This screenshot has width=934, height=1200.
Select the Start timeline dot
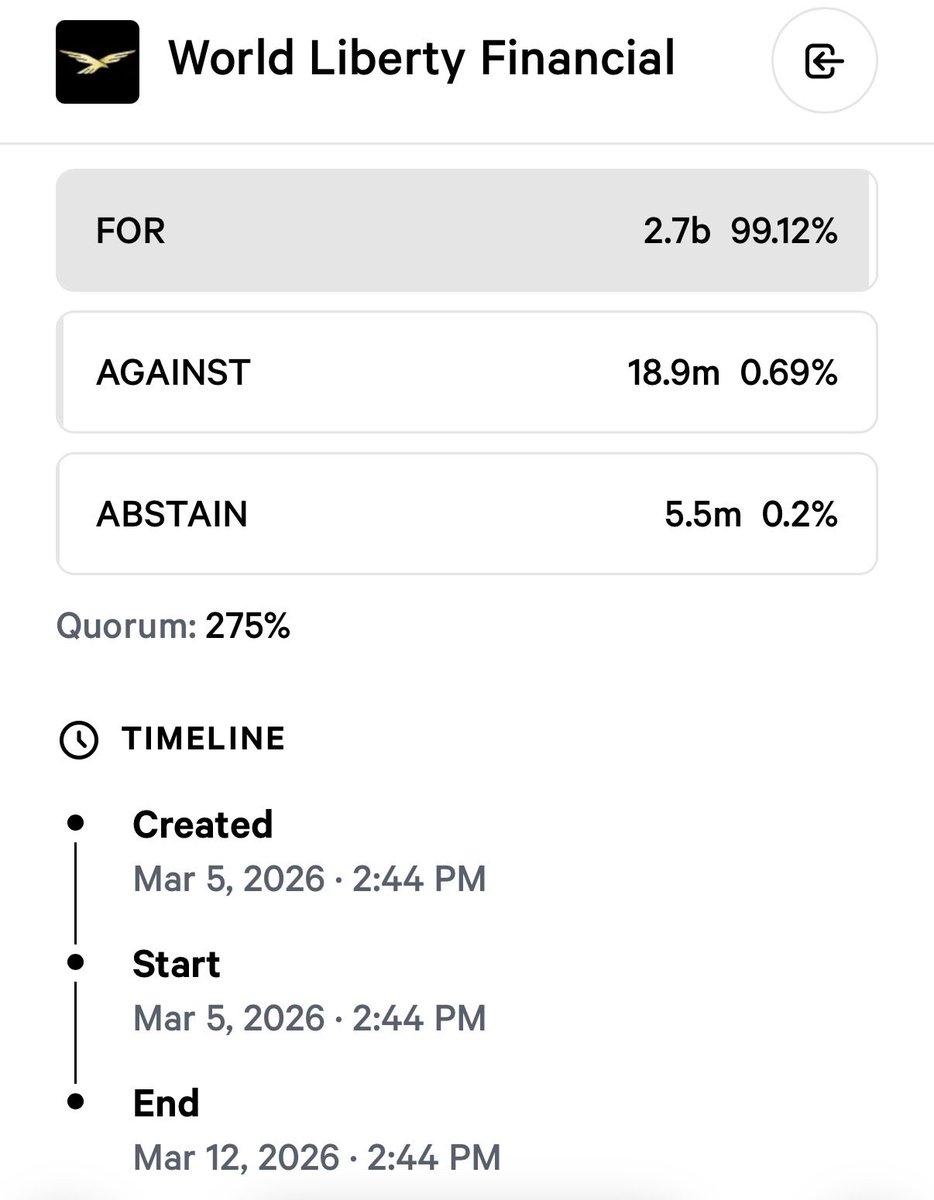[76, 962]
